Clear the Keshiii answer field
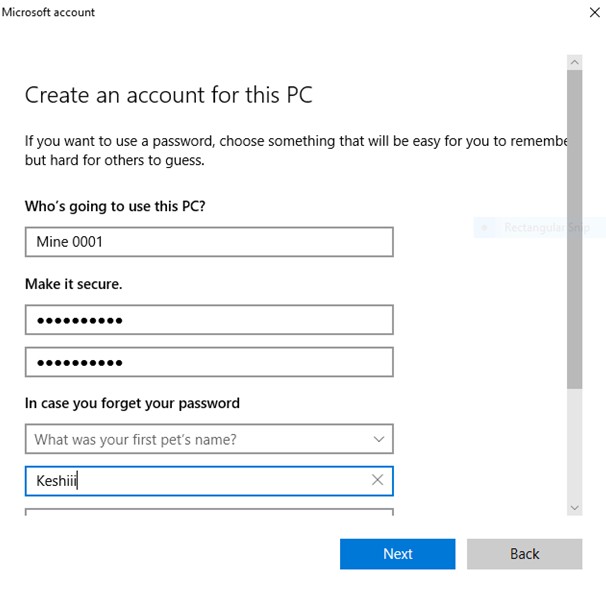The width and height of the screenshot is (606, 592). 377,480
